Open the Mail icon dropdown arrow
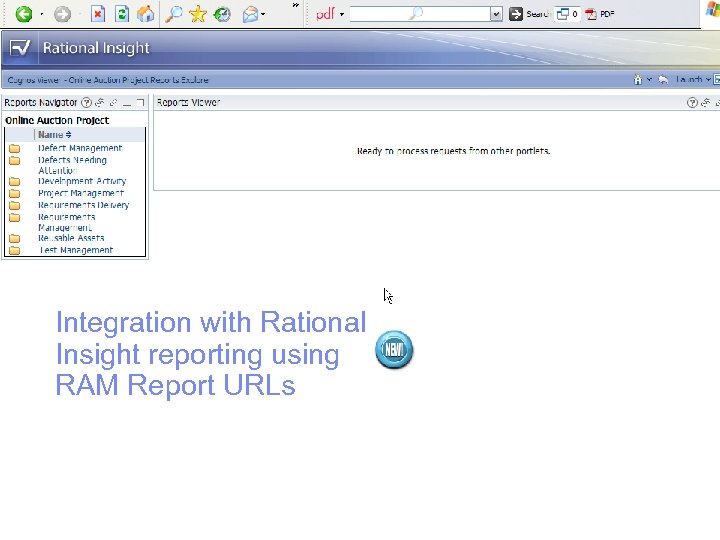 click(263, 14)
